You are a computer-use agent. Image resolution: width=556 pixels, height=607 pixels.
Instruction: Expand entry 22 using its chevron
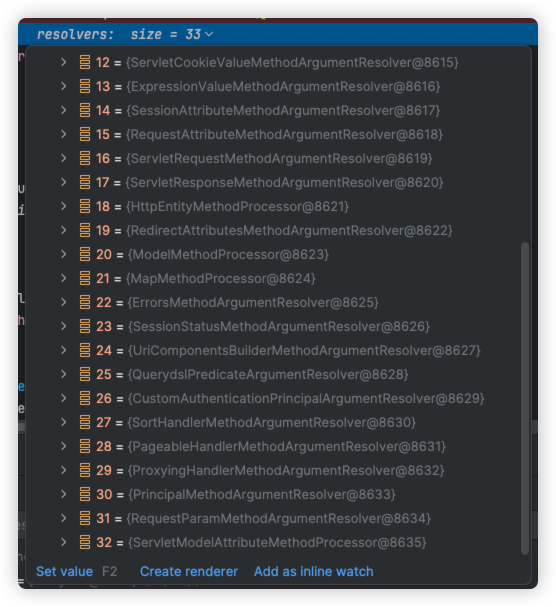(64, 302)
